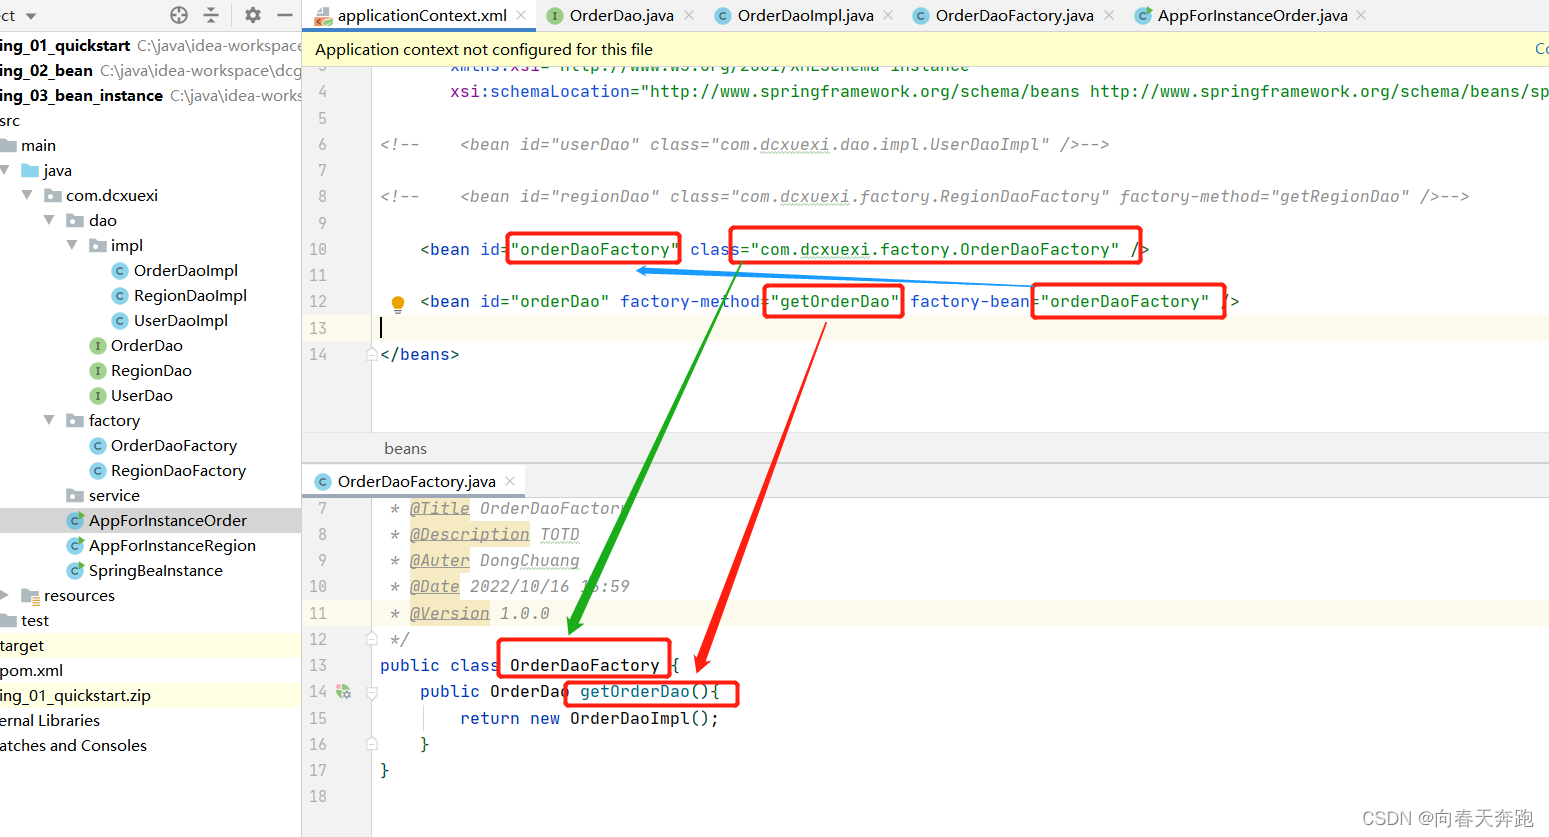This screenshot has width=1549, height=837.
Task: Click the collapse all icon in project panel
Action: 211,15
